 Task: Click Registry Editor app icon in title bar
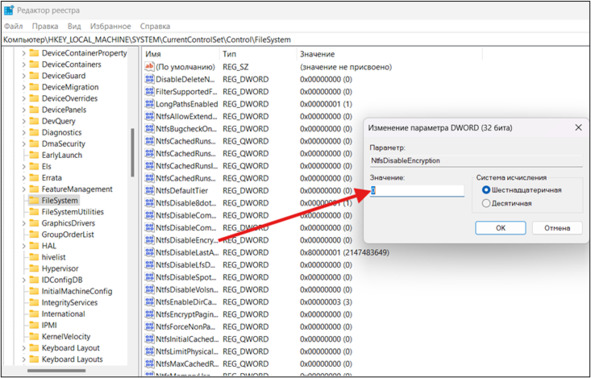(x=8, y=10)
